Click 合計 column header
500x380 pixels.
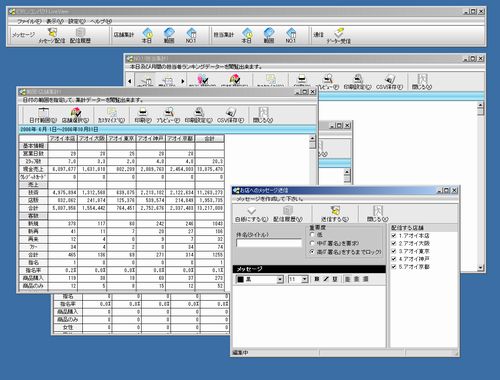coord(209,138)
